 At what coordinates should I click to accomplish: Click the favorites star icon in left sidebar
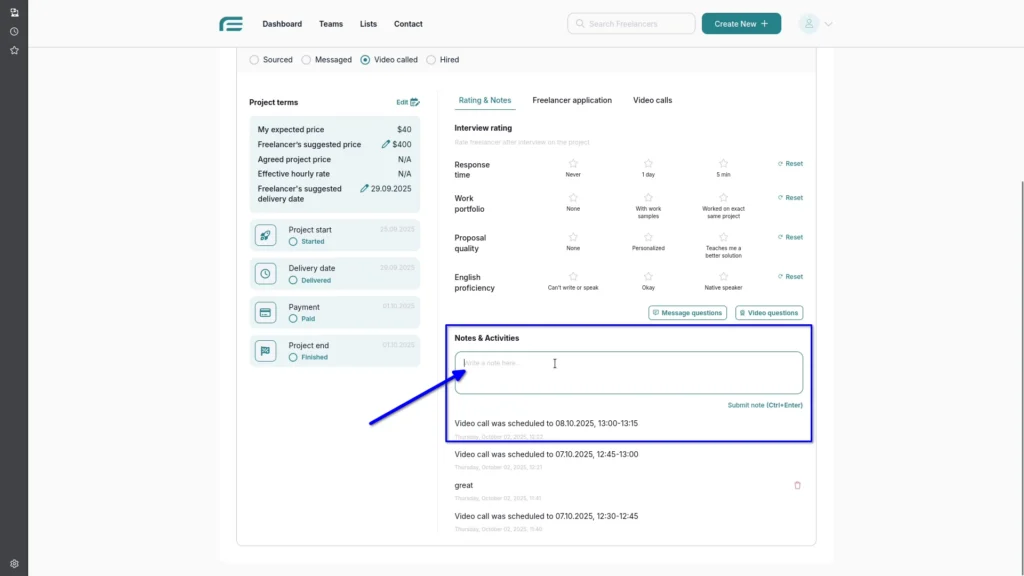(13, 49)
